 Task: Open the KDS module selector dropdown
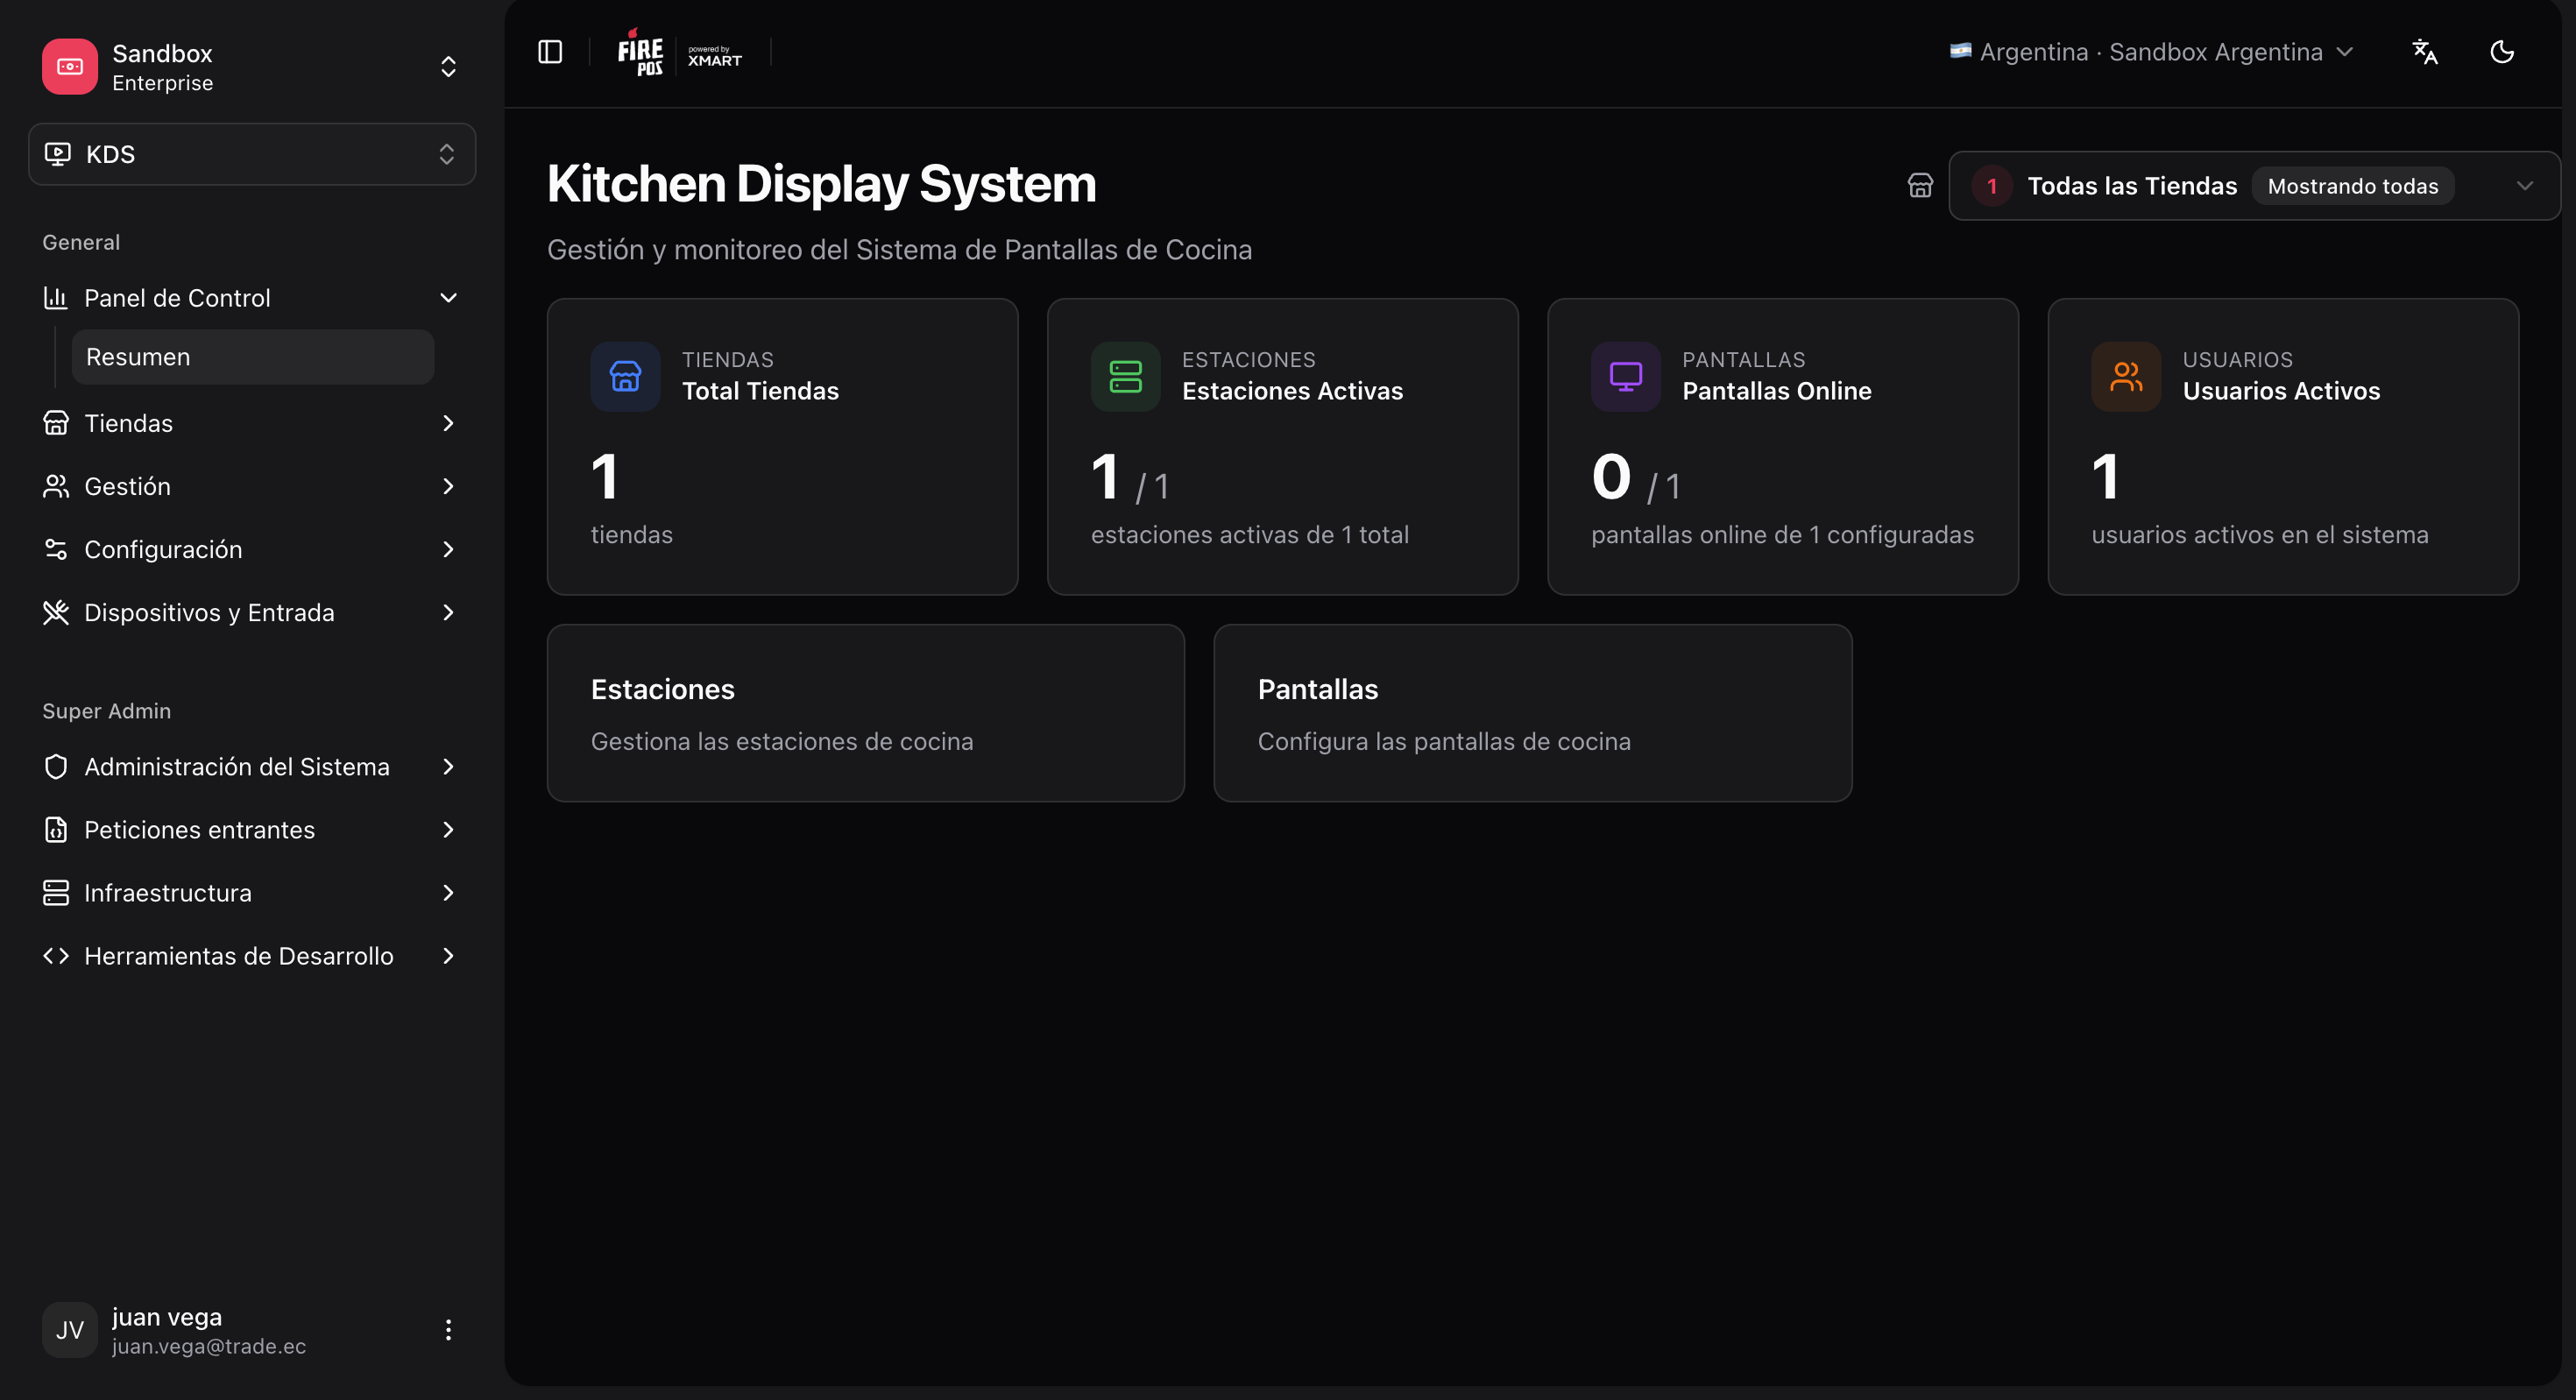pyautogui.click(x=252, y=154)
